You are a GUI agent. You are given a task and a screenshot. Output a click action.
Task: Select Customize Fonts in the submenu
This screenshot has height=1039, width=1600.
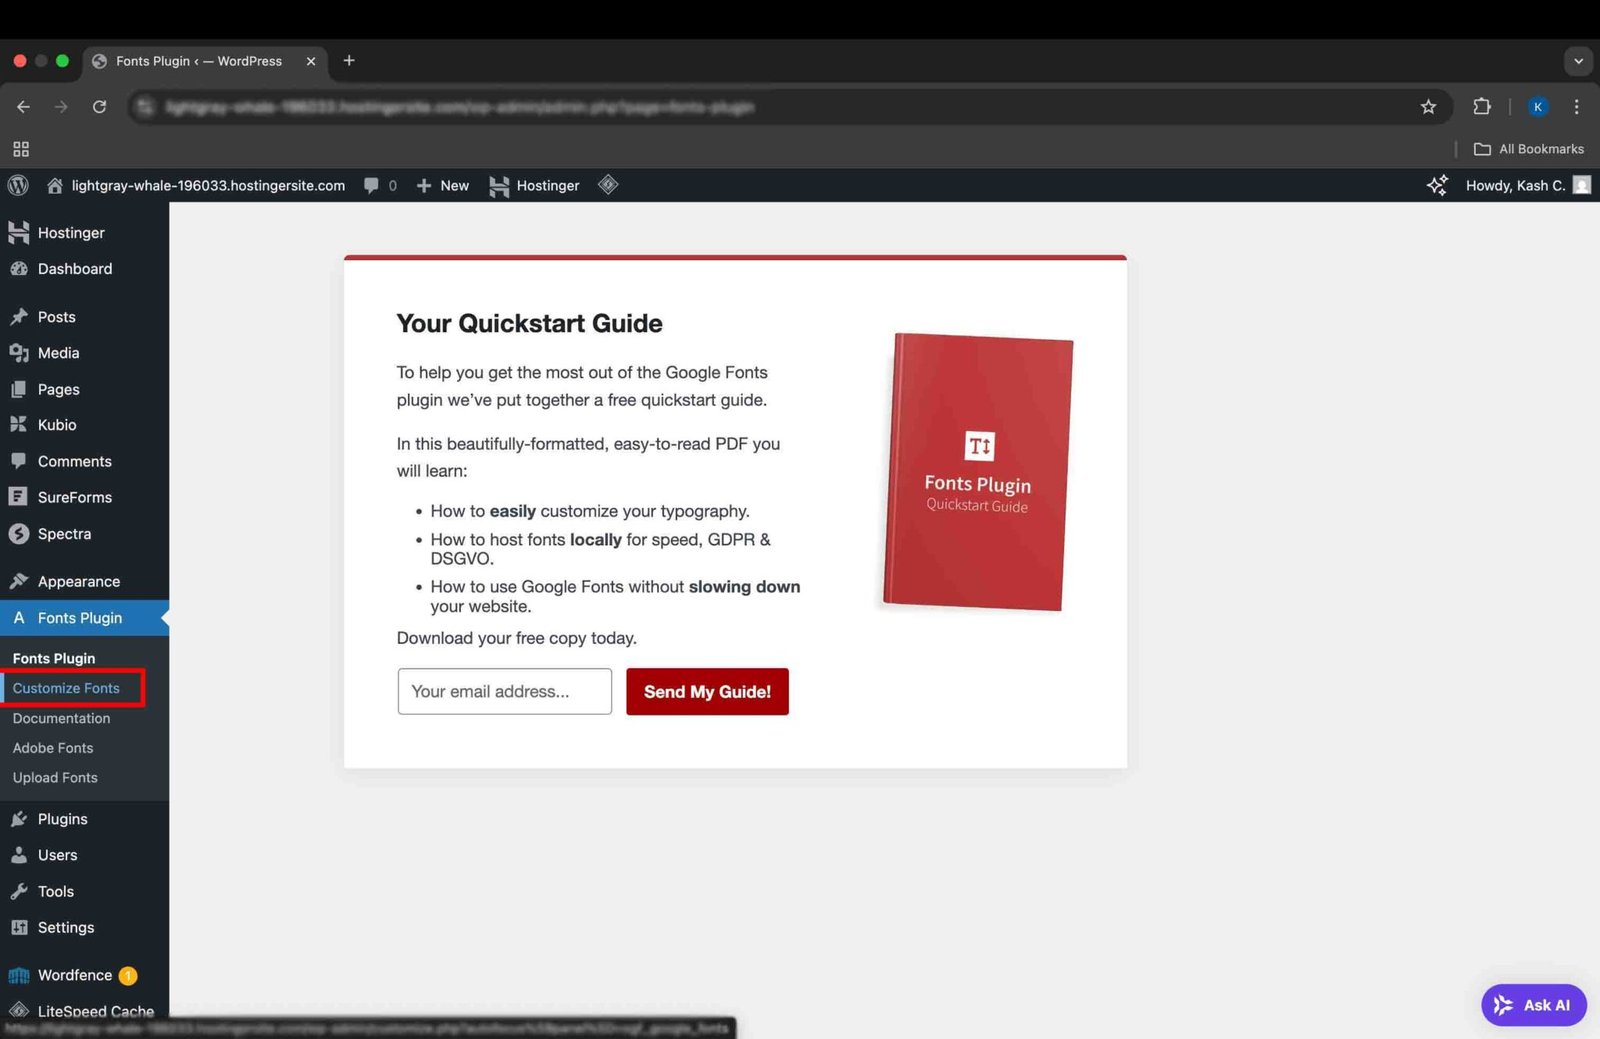tap(66, 688)
